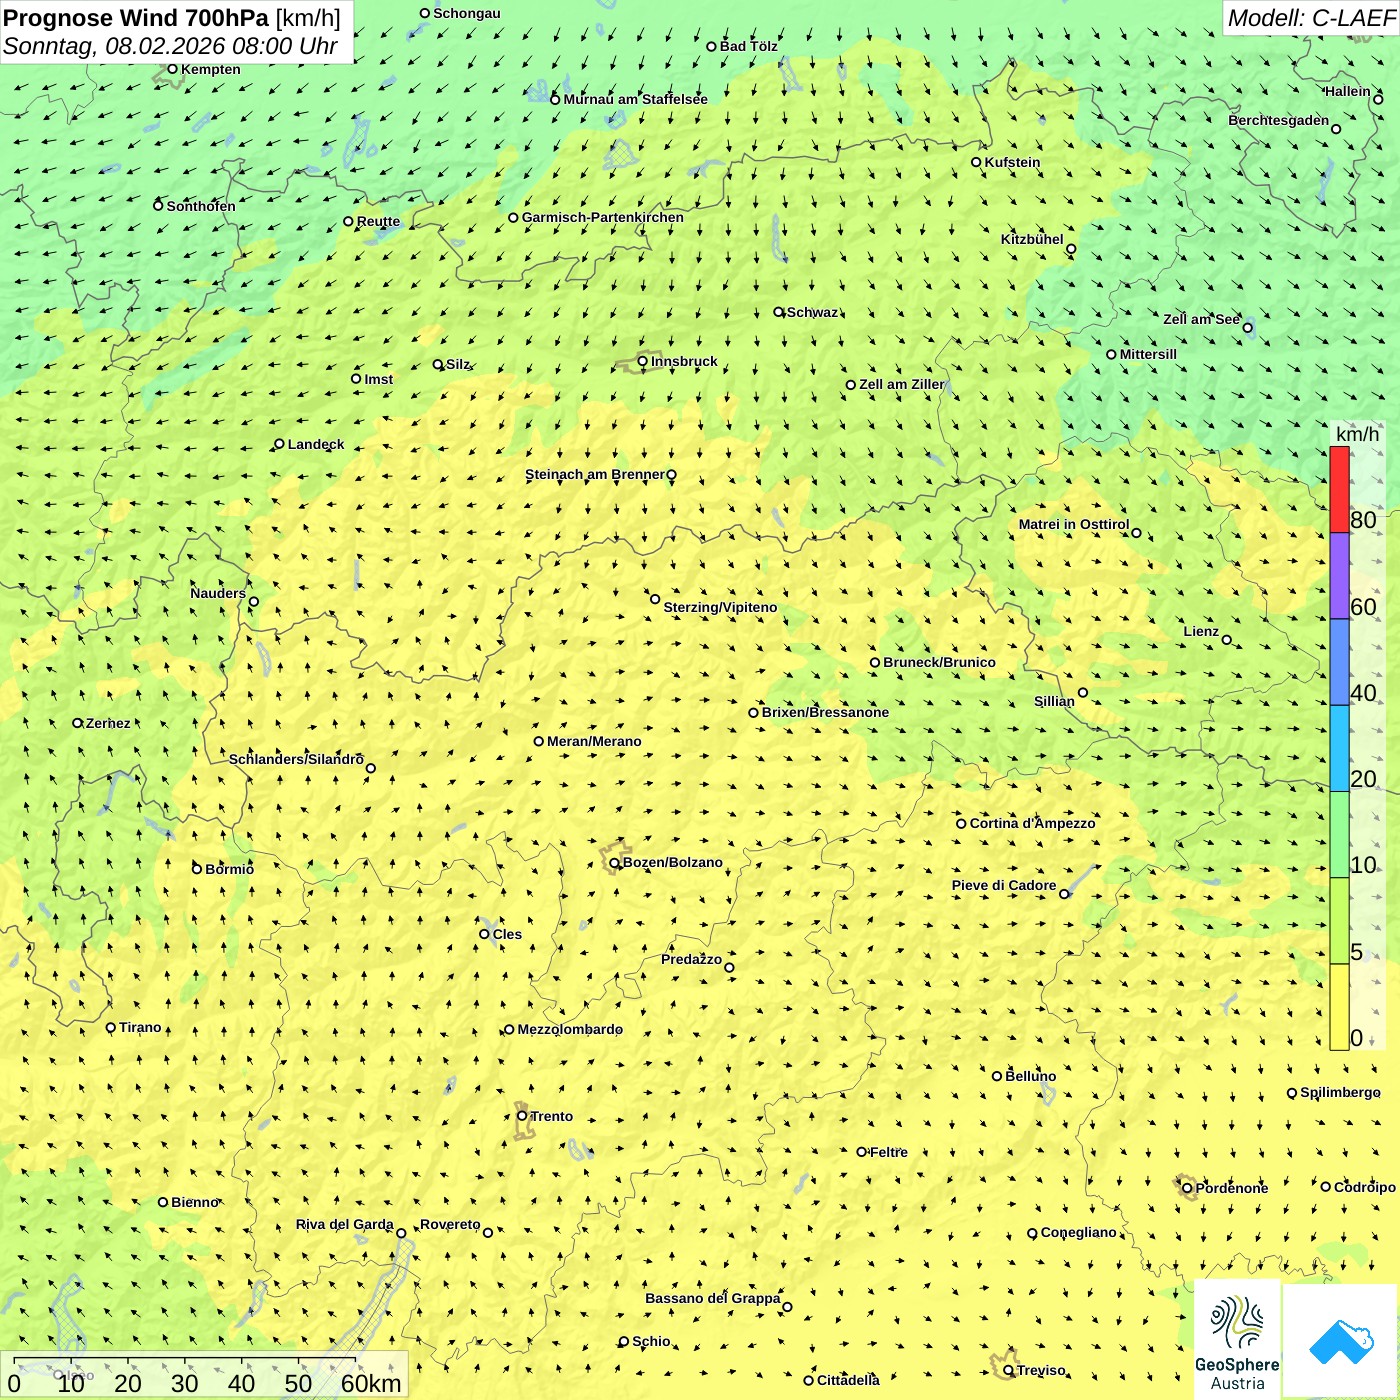Click the 'Feltre' label
This screenshot has height=1400, width=1400.
(x=889, y=1152)
